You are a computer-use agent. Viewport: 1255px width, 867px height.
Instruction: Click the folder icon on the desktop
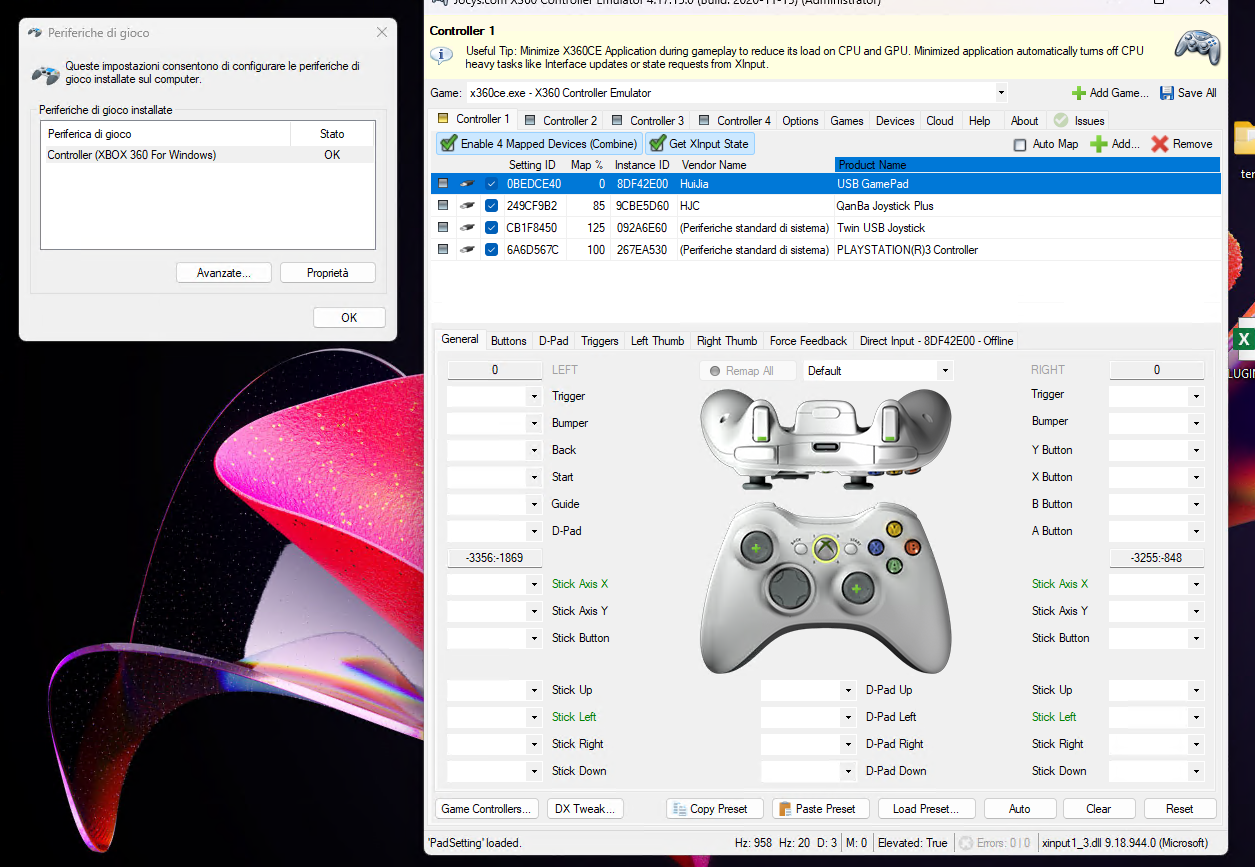tap(1245, 138)
